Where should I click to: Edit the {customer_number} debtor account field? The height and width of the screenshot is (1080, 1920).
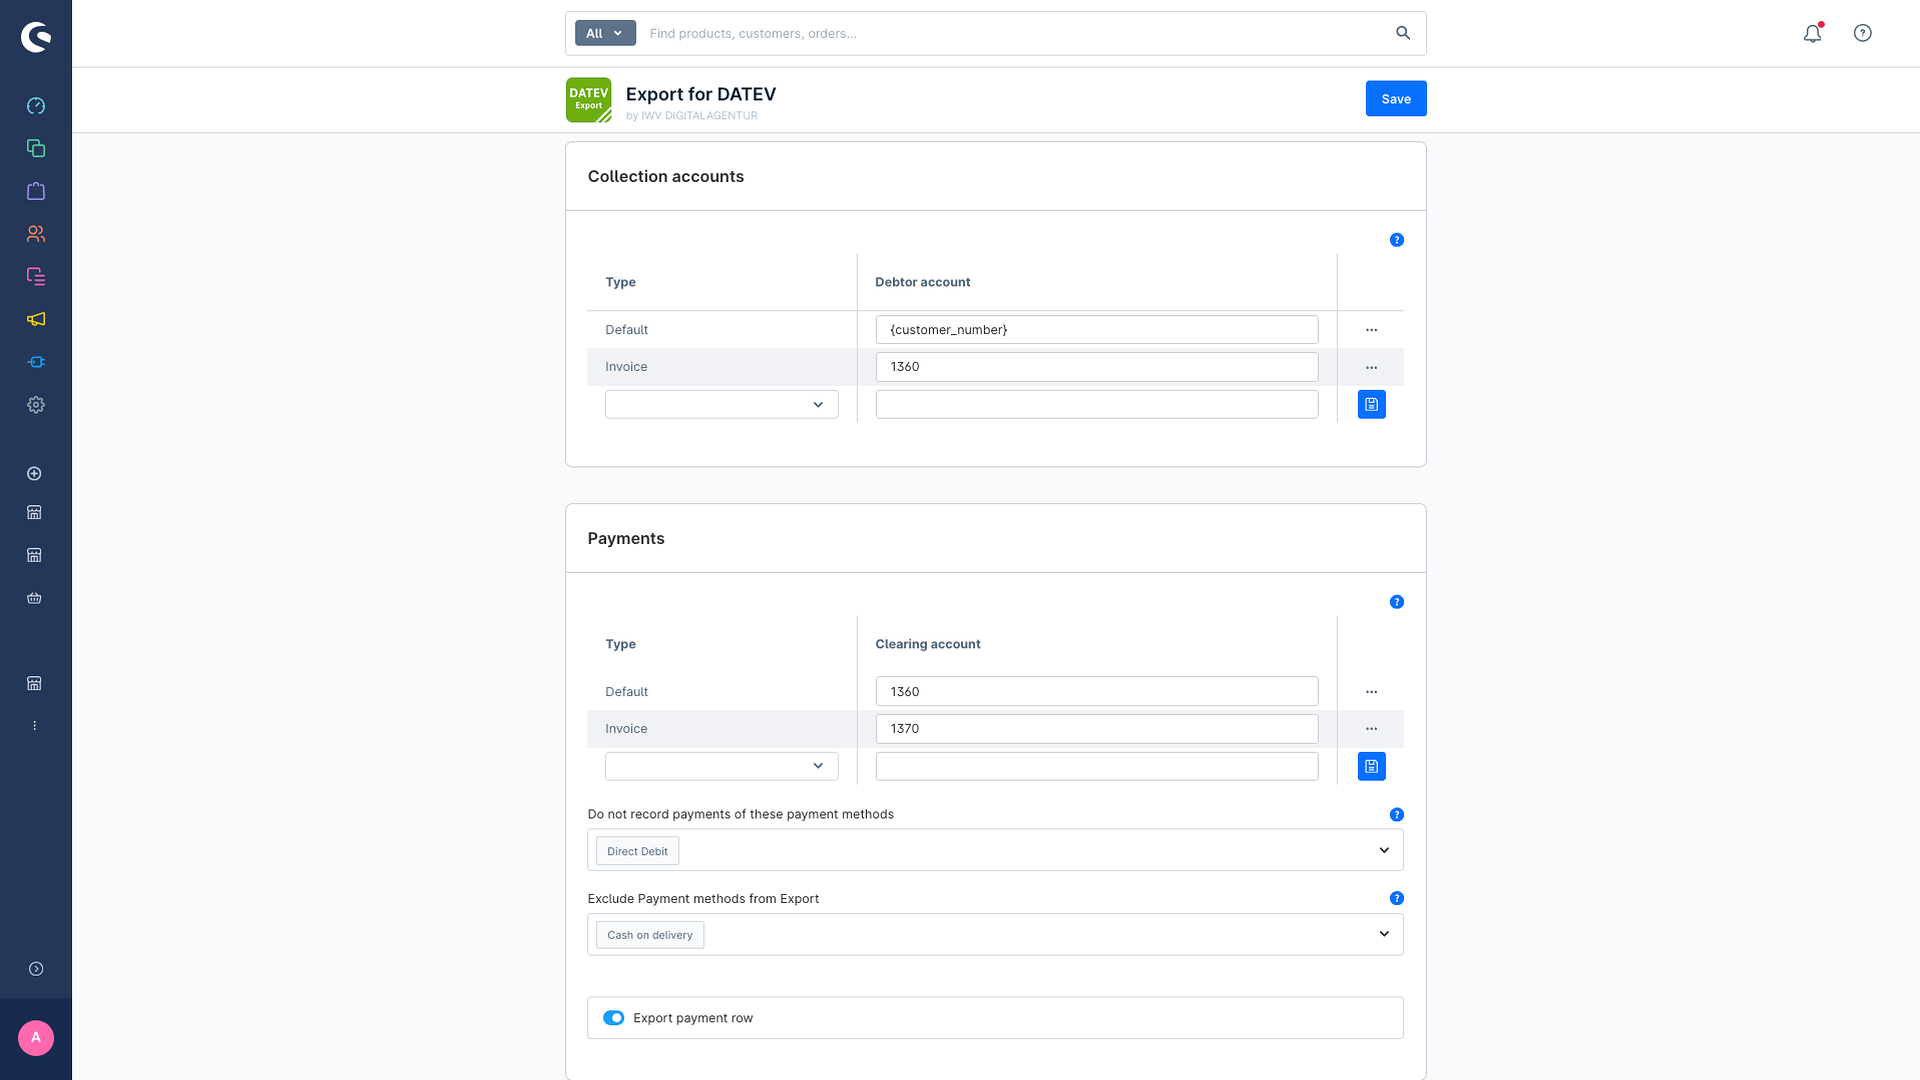pyautogui.click(x=1097, y=330)
